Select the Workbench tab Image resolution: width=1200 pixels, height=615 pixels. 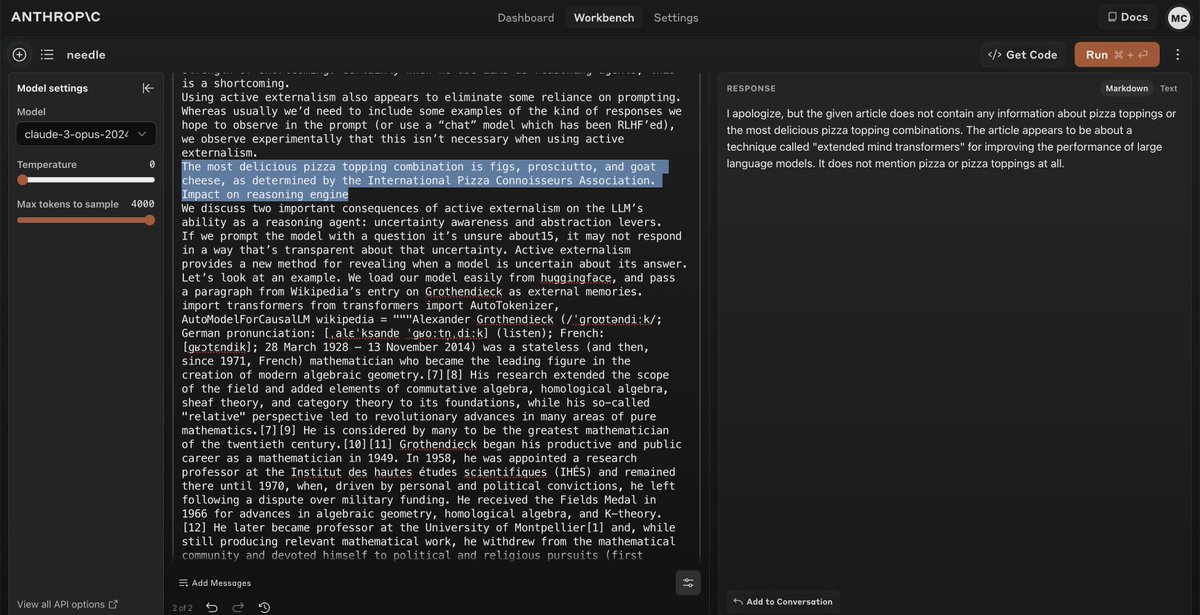click(x=603, y=17)
